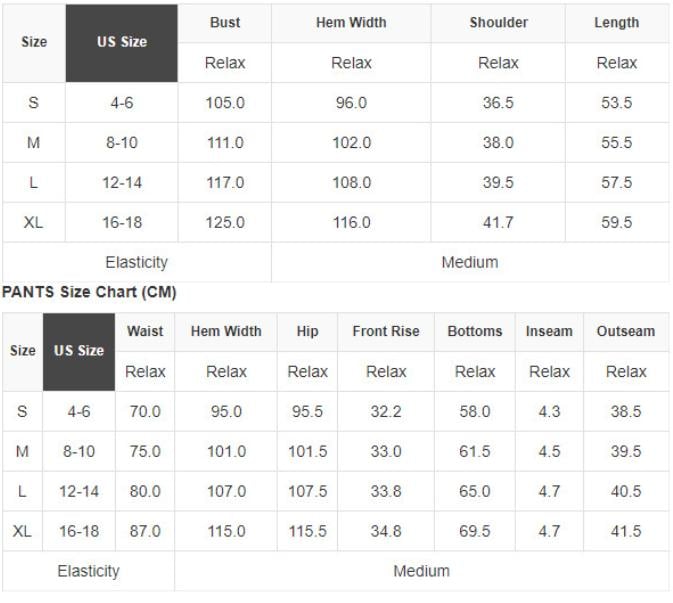Select the 41.7 shoulder value for XL
This screenshot has height=603, width=673.
point(498,222)
